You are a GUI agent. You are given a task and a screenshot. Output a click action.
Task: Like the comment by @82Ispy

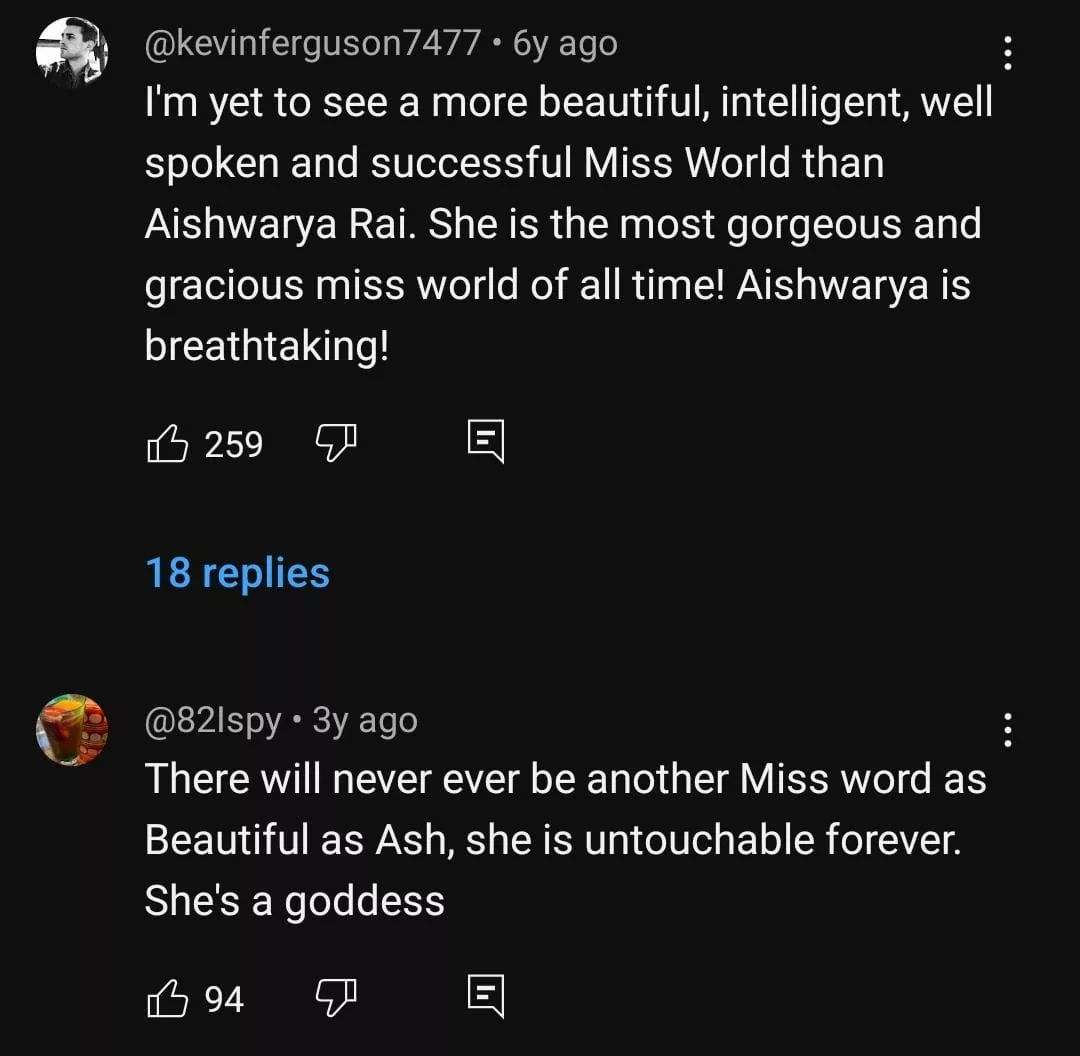(167, 998)
